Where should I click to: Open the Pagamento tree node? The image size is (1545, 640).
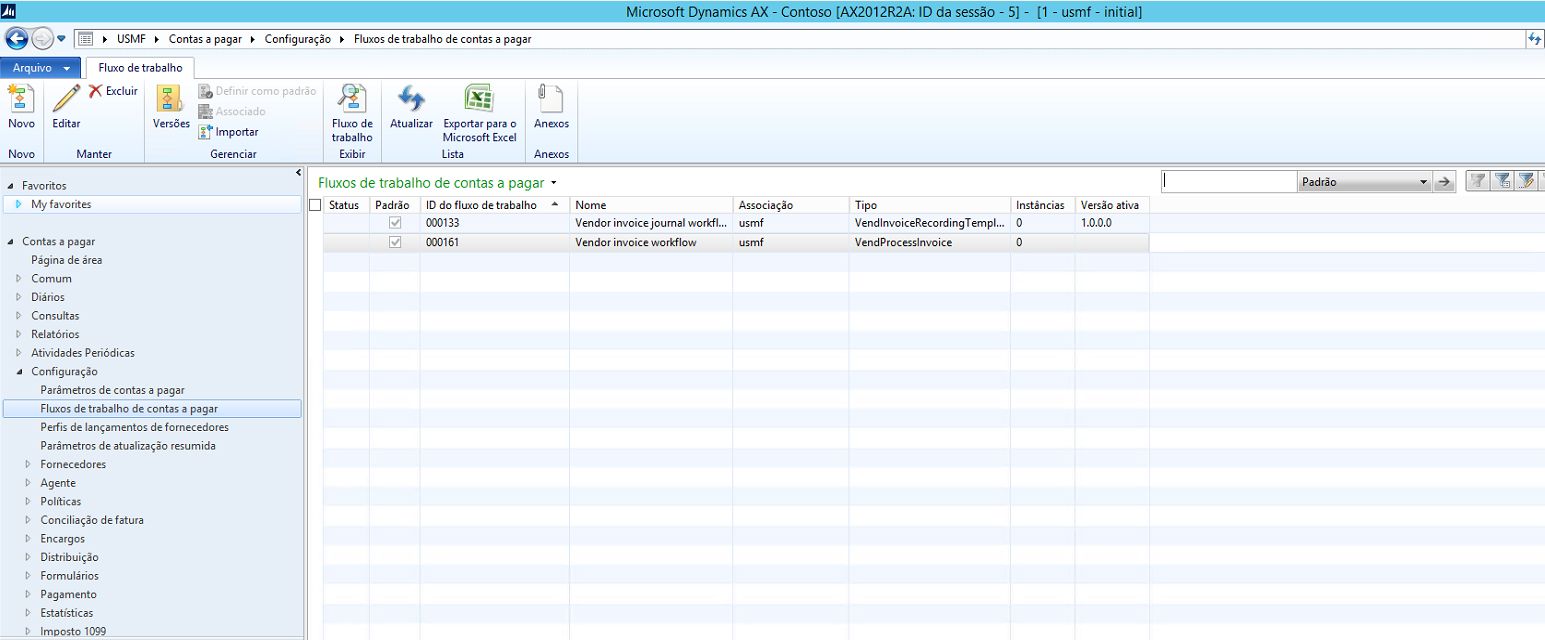point(68,594)
